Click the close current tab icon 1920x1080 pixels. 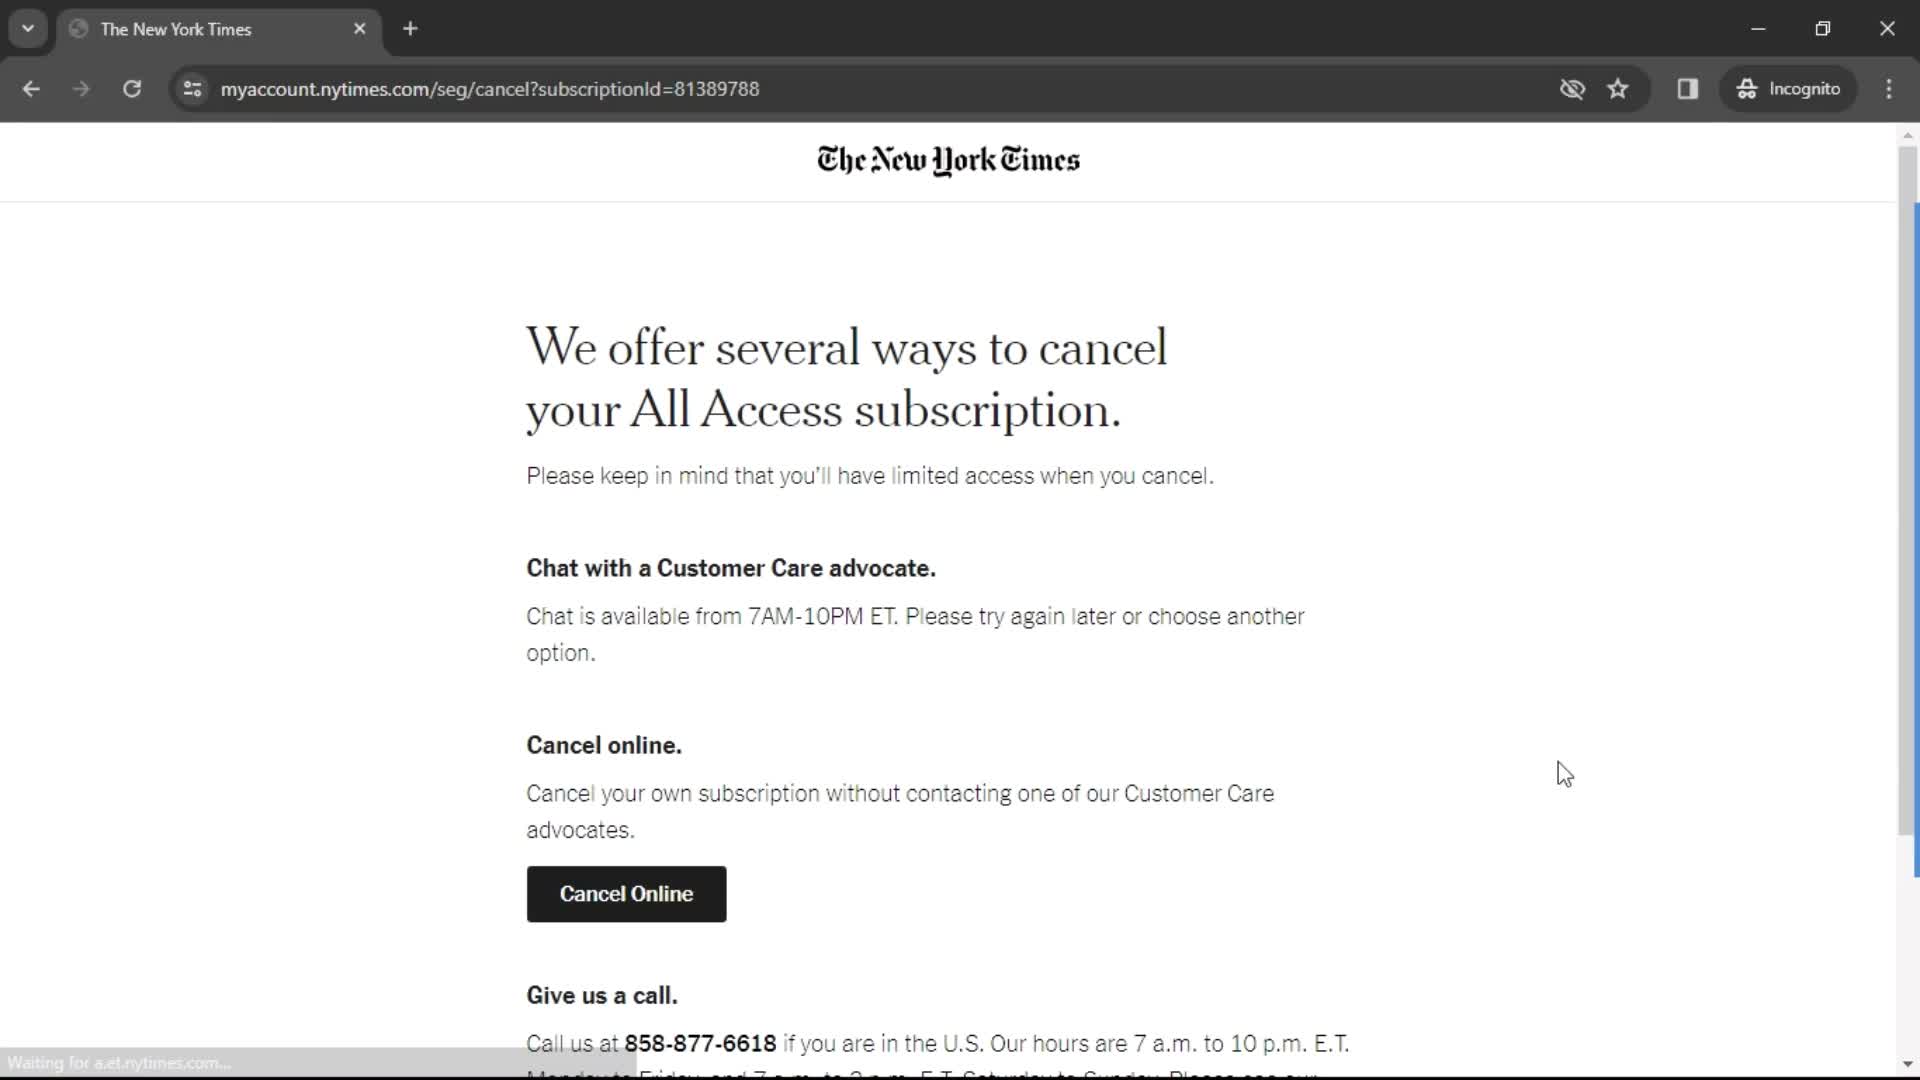360,28
